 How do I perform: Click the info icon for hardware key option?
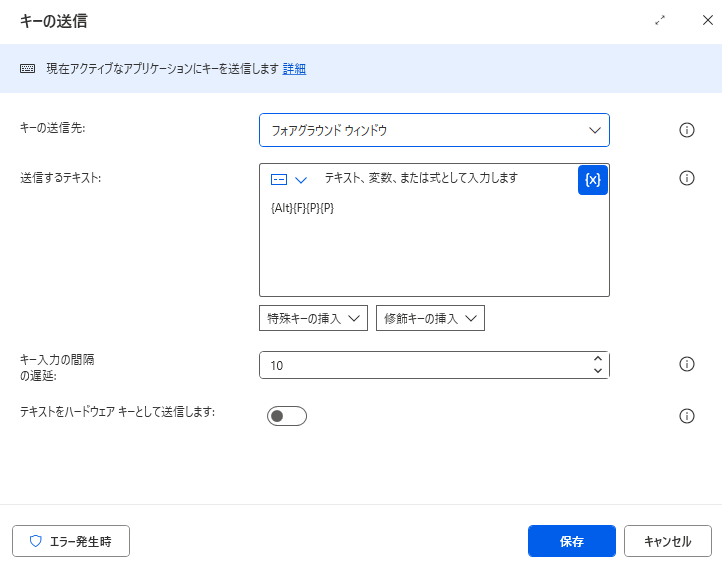pos(686,416)
